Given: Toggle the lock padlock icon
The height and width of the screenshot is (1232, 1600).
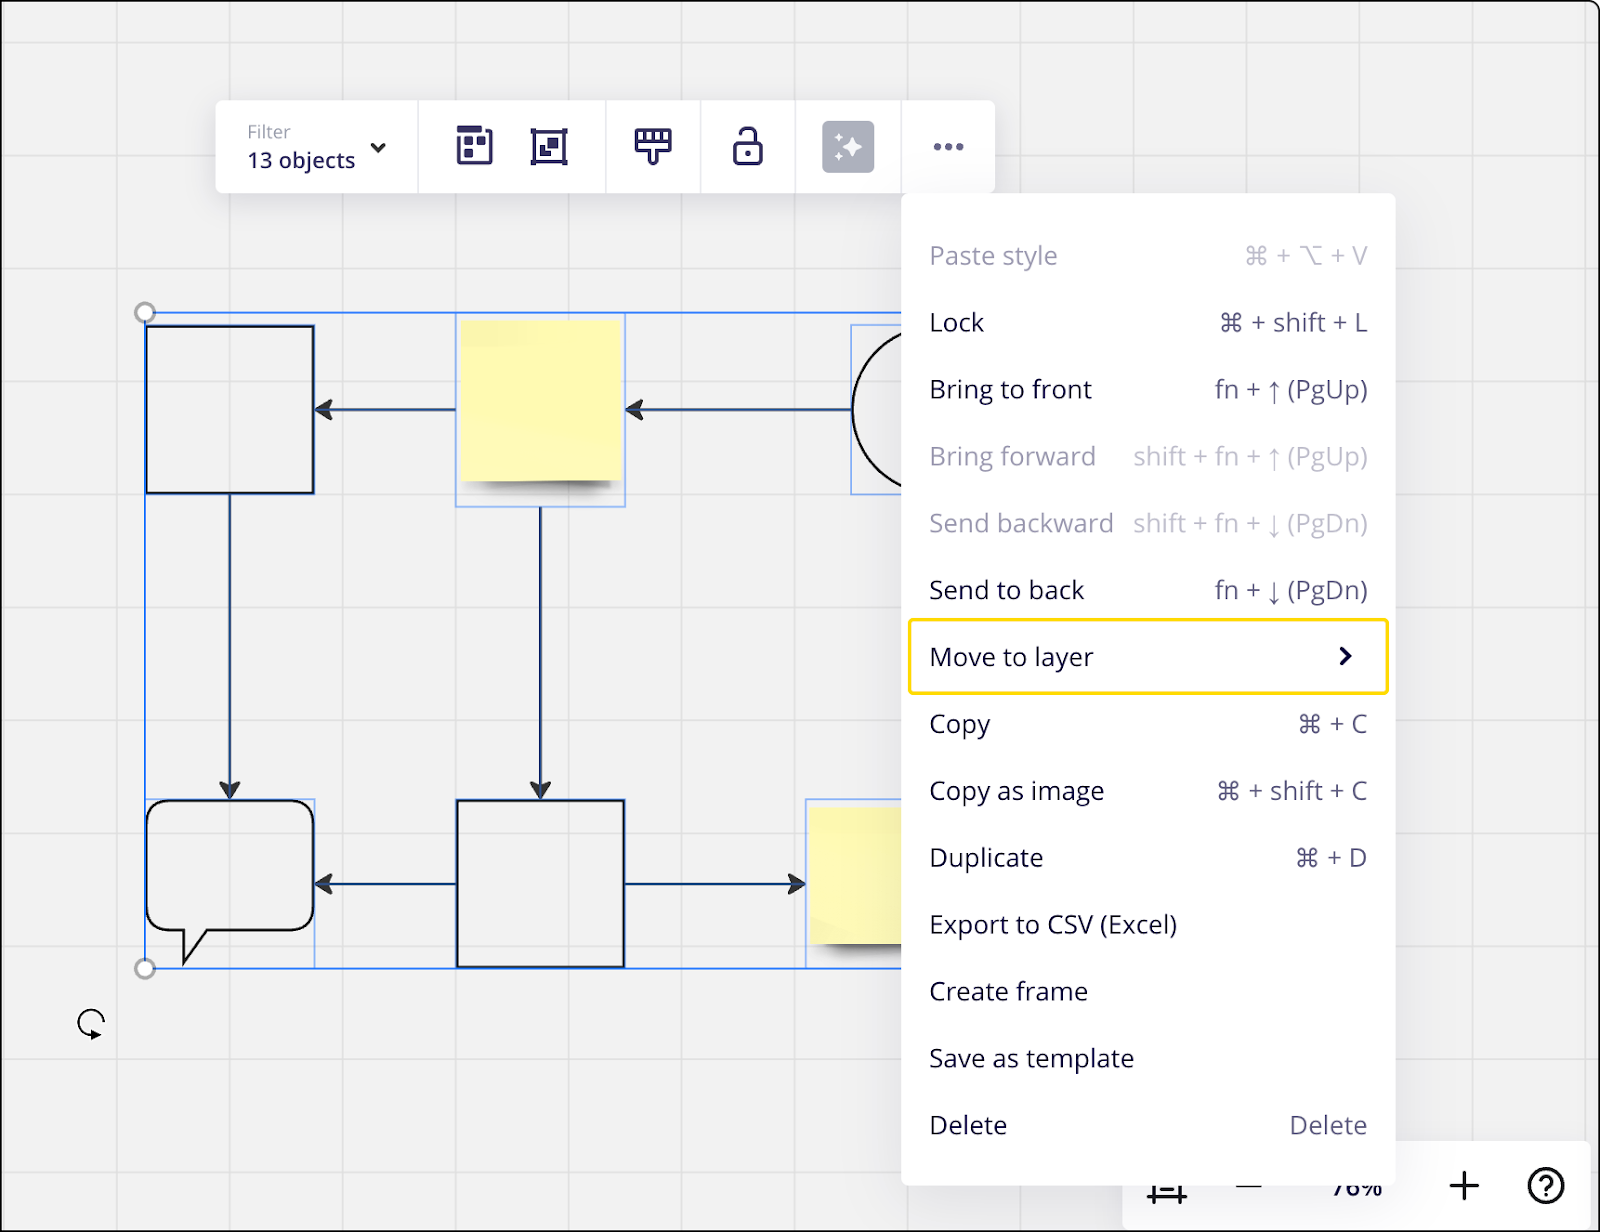Looking at the screenshot, I should coord(748,146).
